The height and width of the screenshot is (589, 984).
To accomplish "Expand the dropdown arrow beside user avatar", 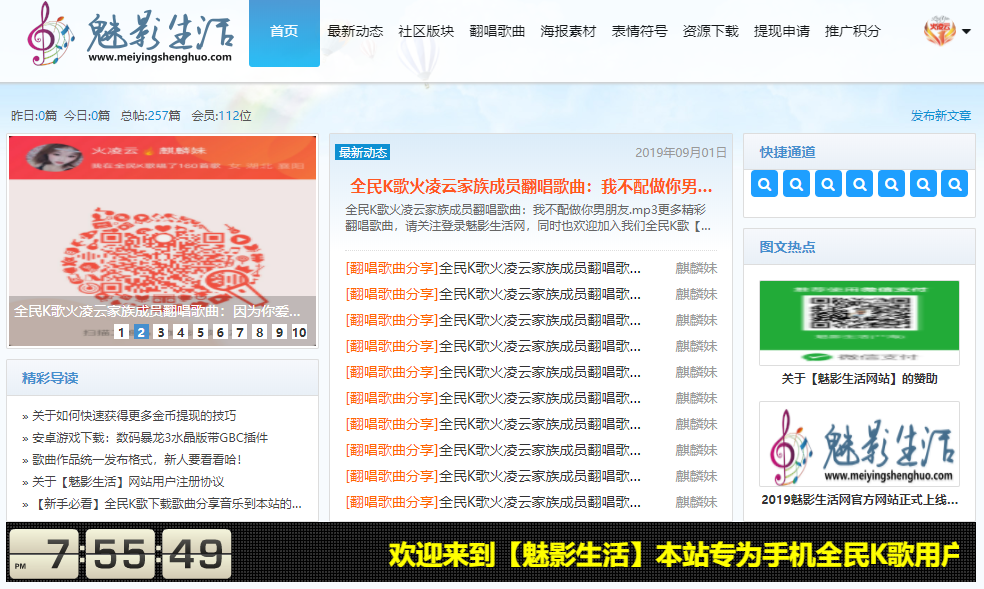I will pyautogui.click(x=966, y=32).
